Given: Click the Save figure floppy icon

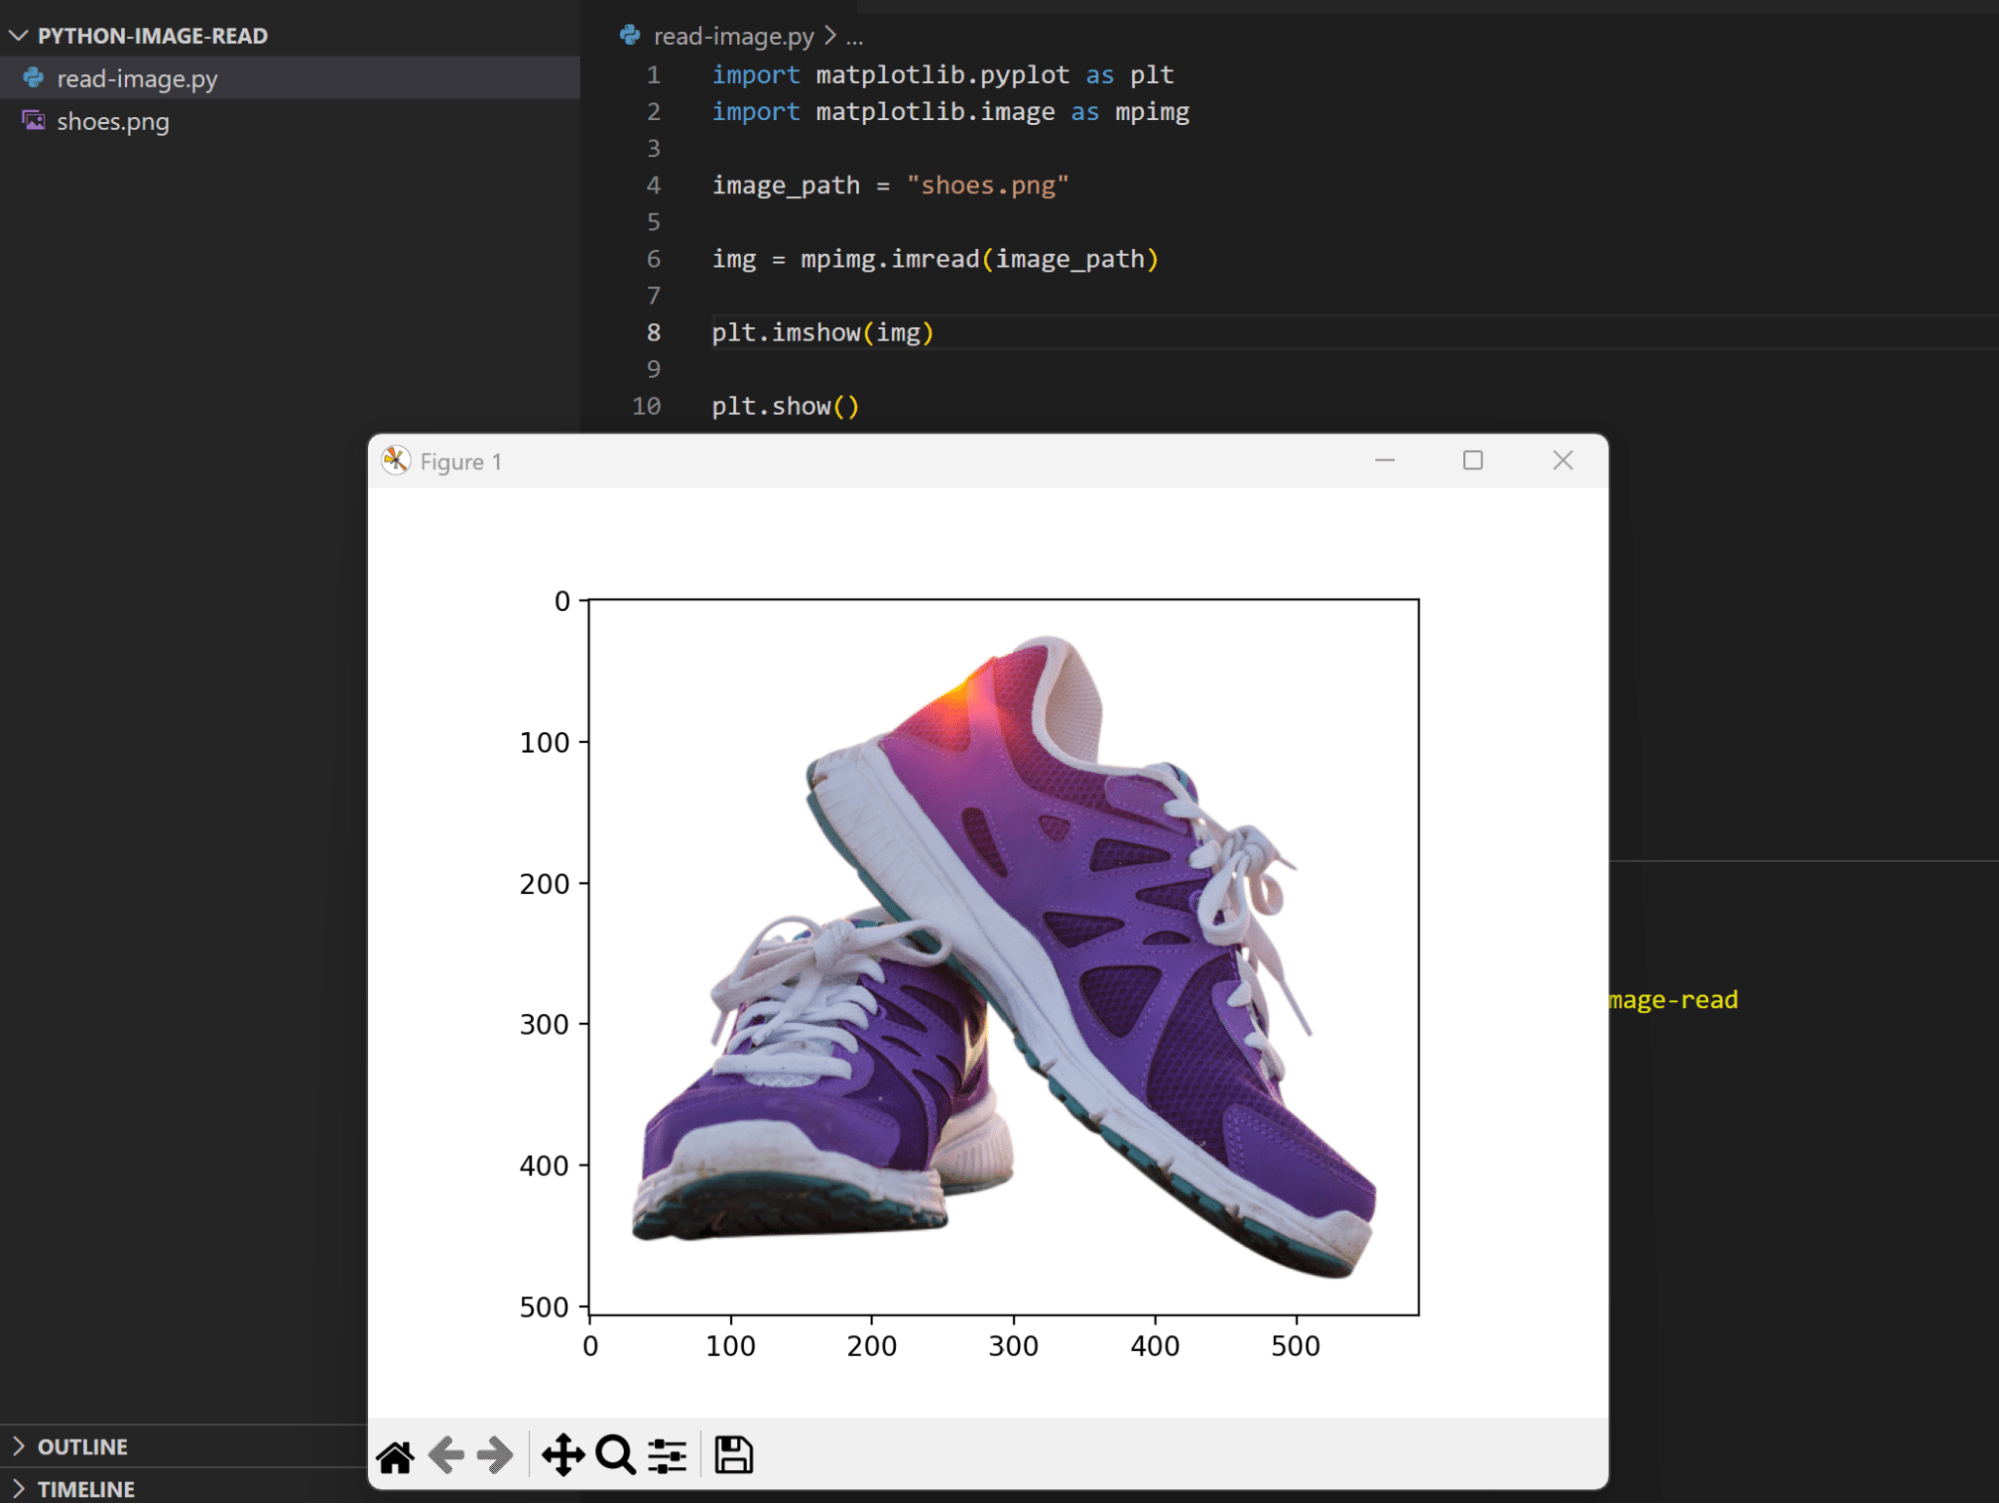Looking at the screenshot, I should [x=733, y=1455].
